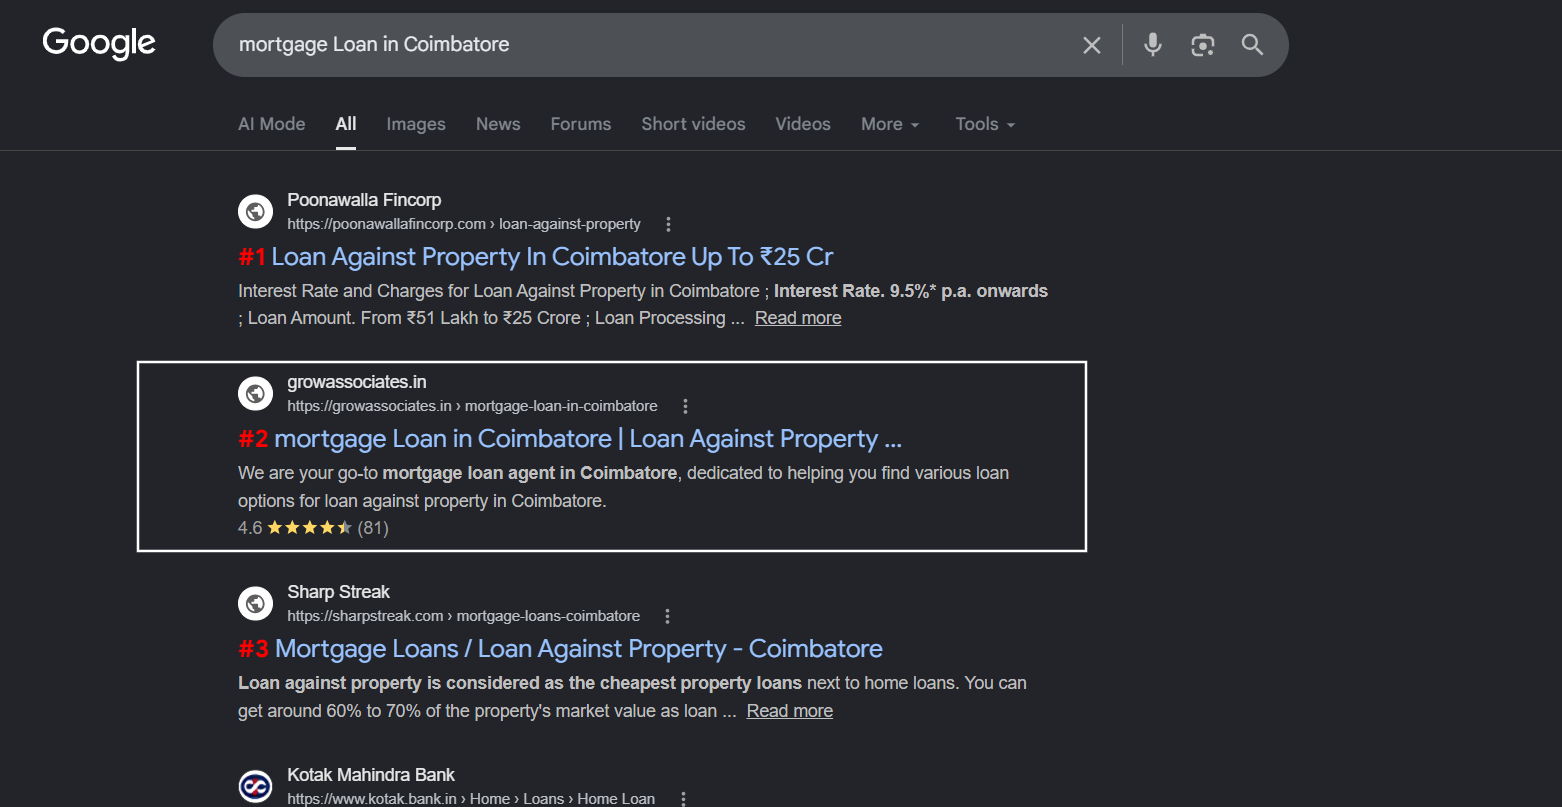1562x807 pixels.
Task: Expand the Tools dropdown
Action: (985, 124)
